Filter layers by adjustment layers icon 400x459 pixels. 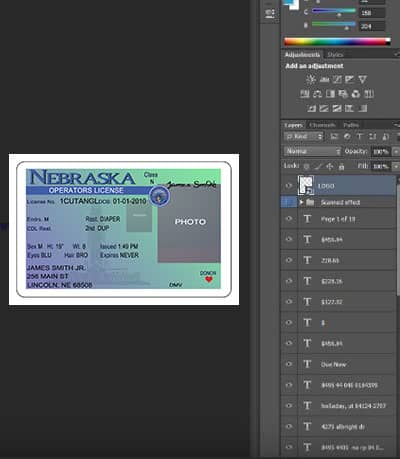pos(347,136)
